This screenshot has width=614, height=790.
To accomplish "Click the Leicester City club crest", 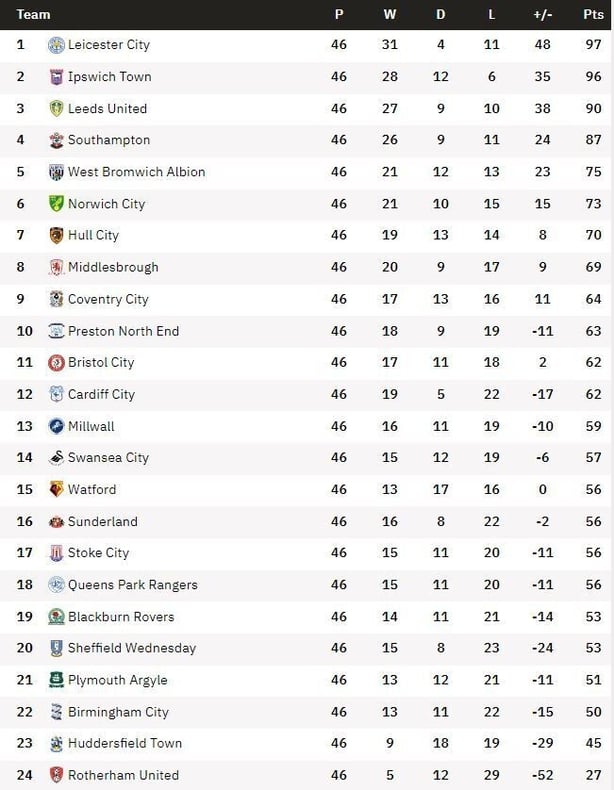I will click(x=56, y=45).
